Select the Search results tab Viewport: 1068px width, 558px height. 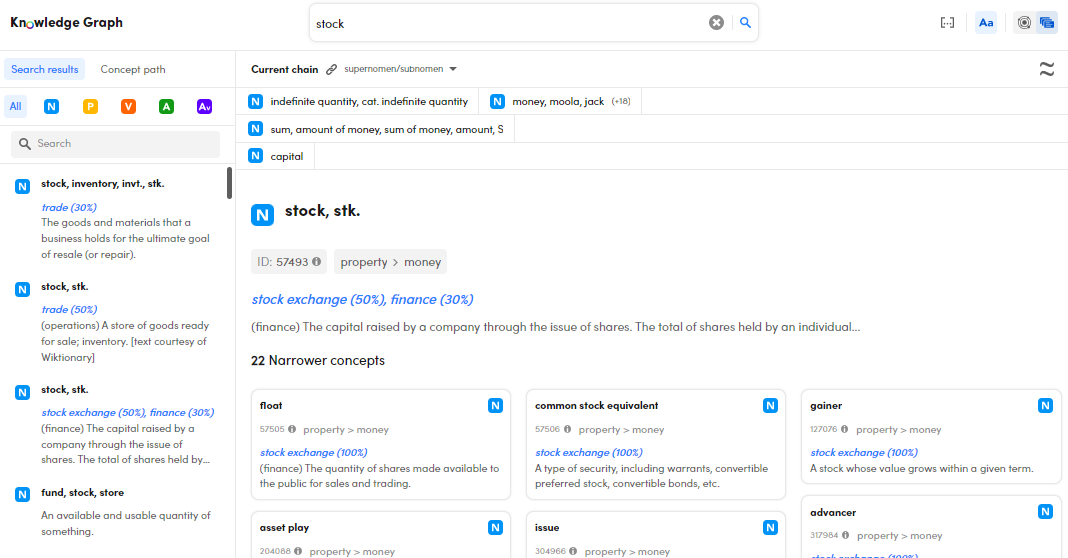tap(44, 70)
